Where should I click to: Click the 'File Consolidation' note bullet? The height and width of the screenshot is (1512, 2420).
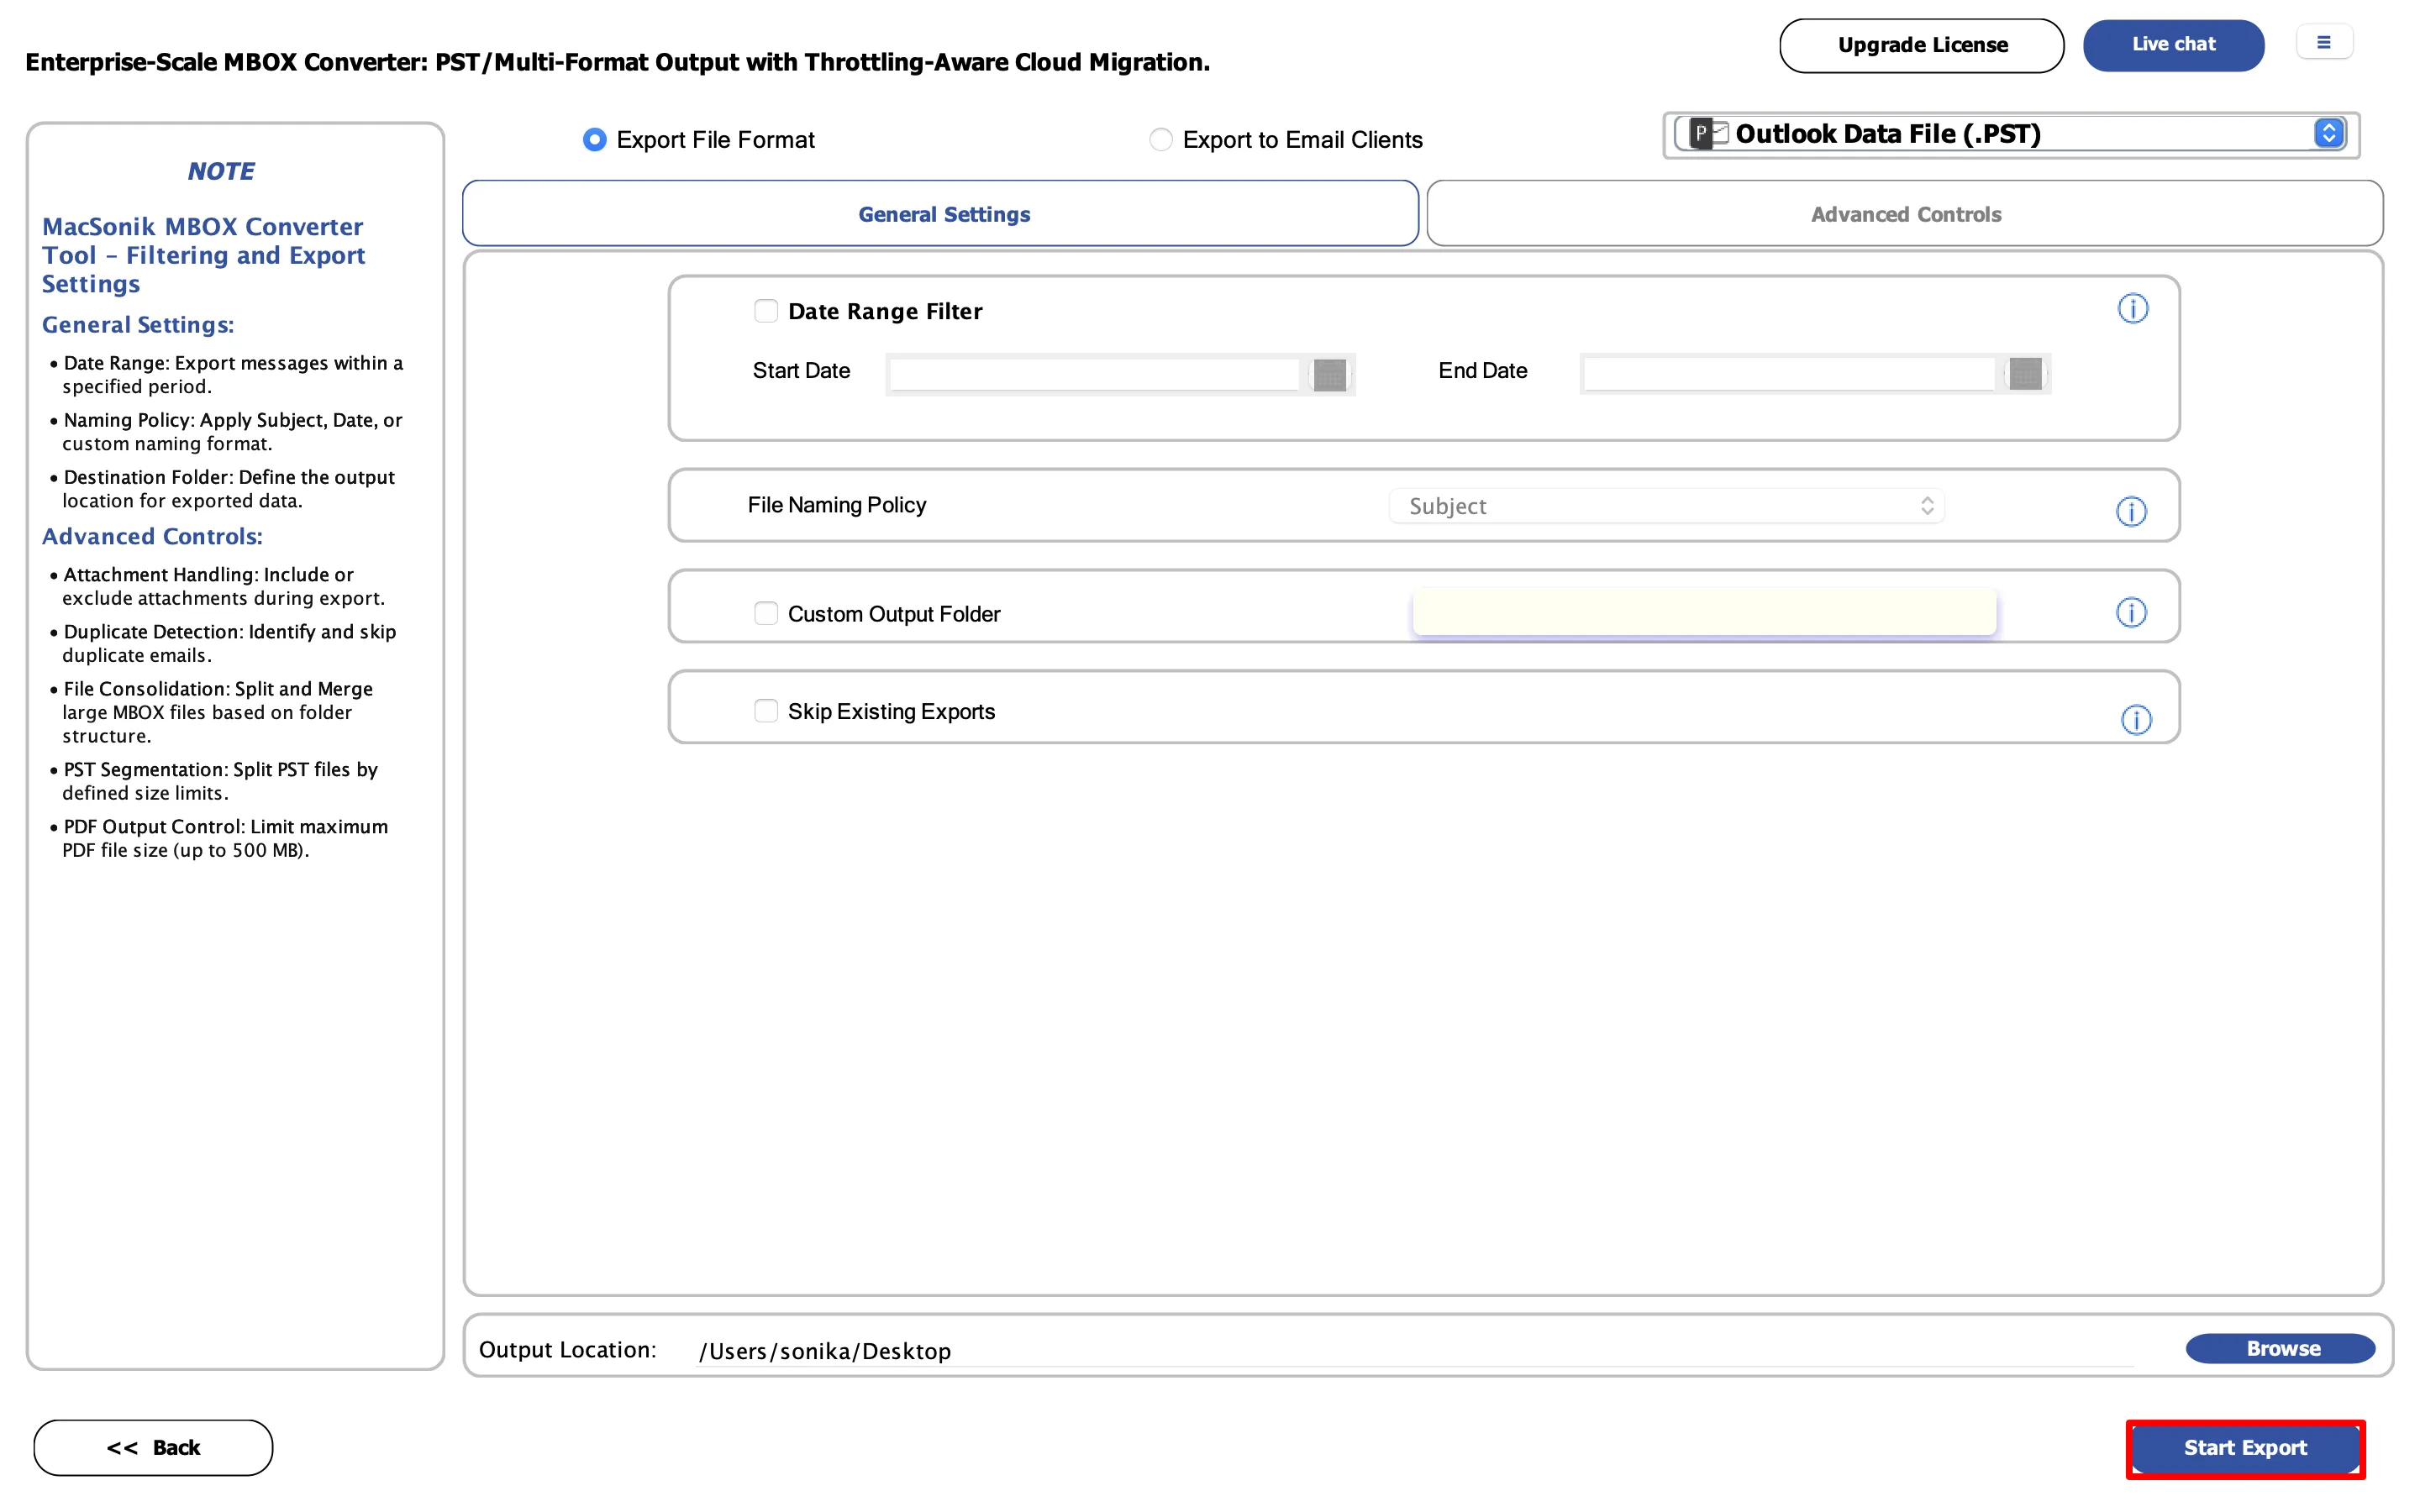click(x=211, y=712)
